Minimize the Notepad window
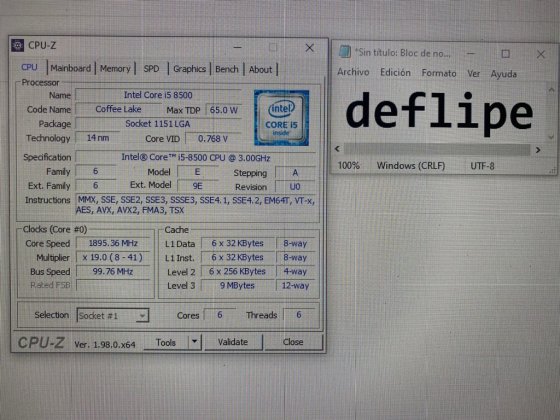 [471, 54]
